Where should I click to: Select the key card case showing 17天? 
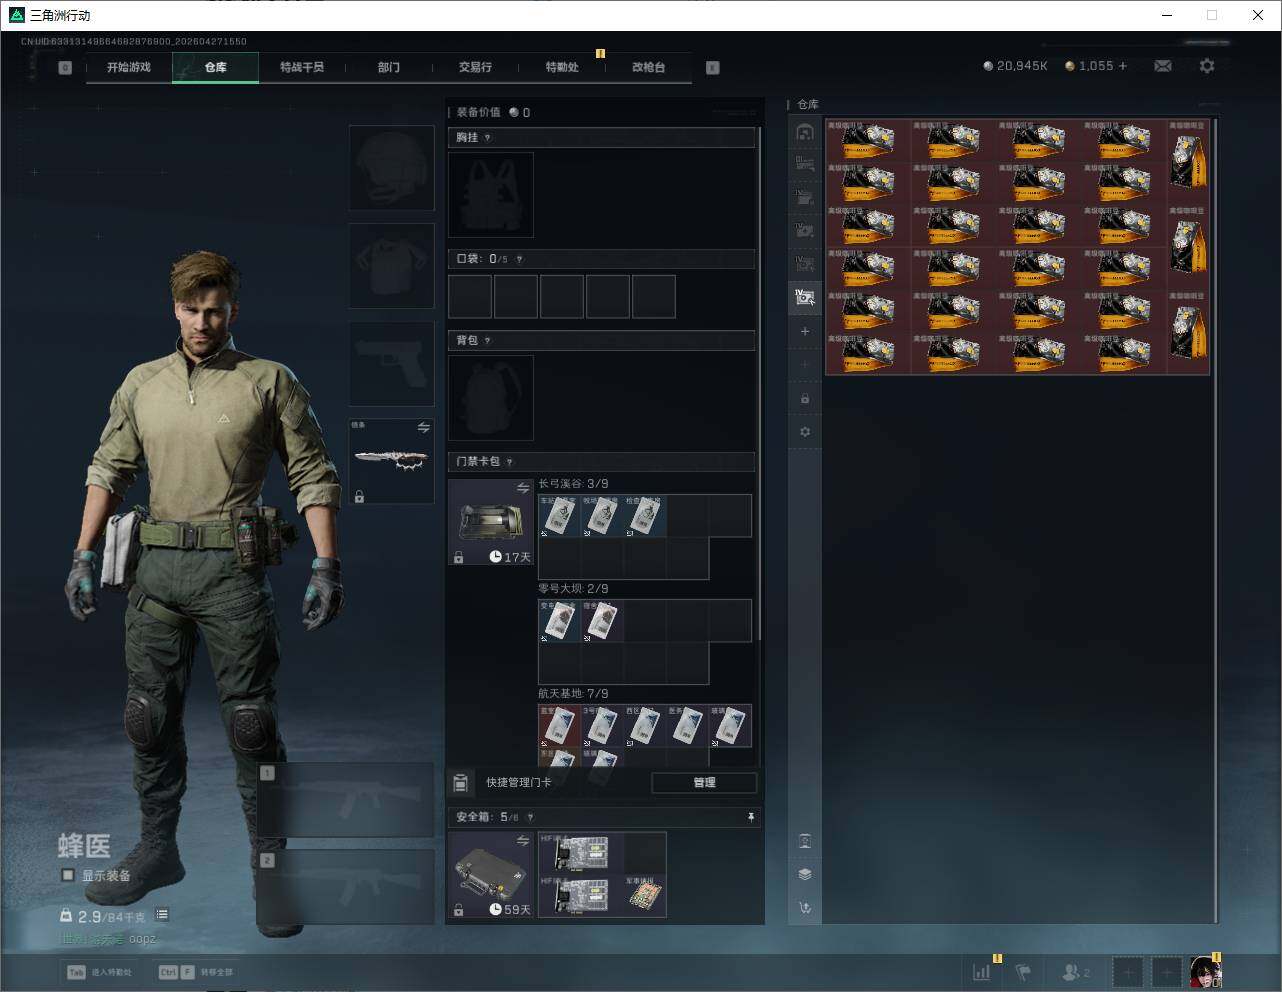point(491,522)
